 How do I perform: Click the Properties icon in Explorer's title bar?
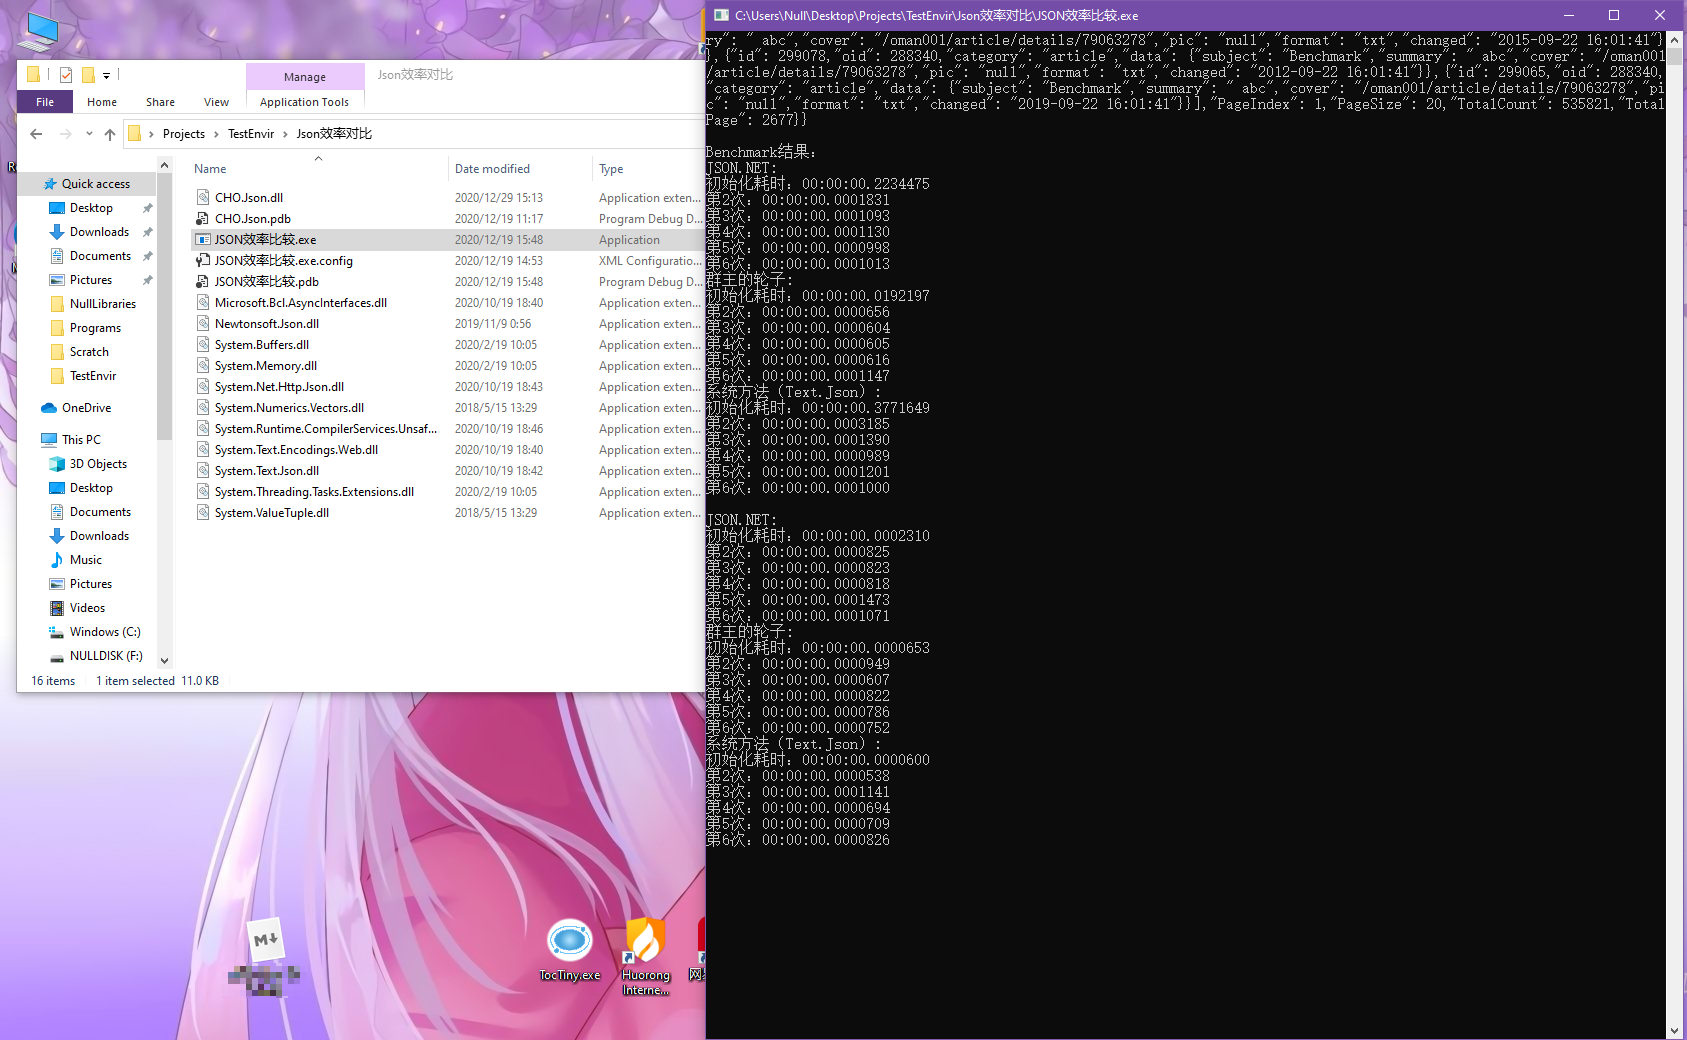coord(66,75)
